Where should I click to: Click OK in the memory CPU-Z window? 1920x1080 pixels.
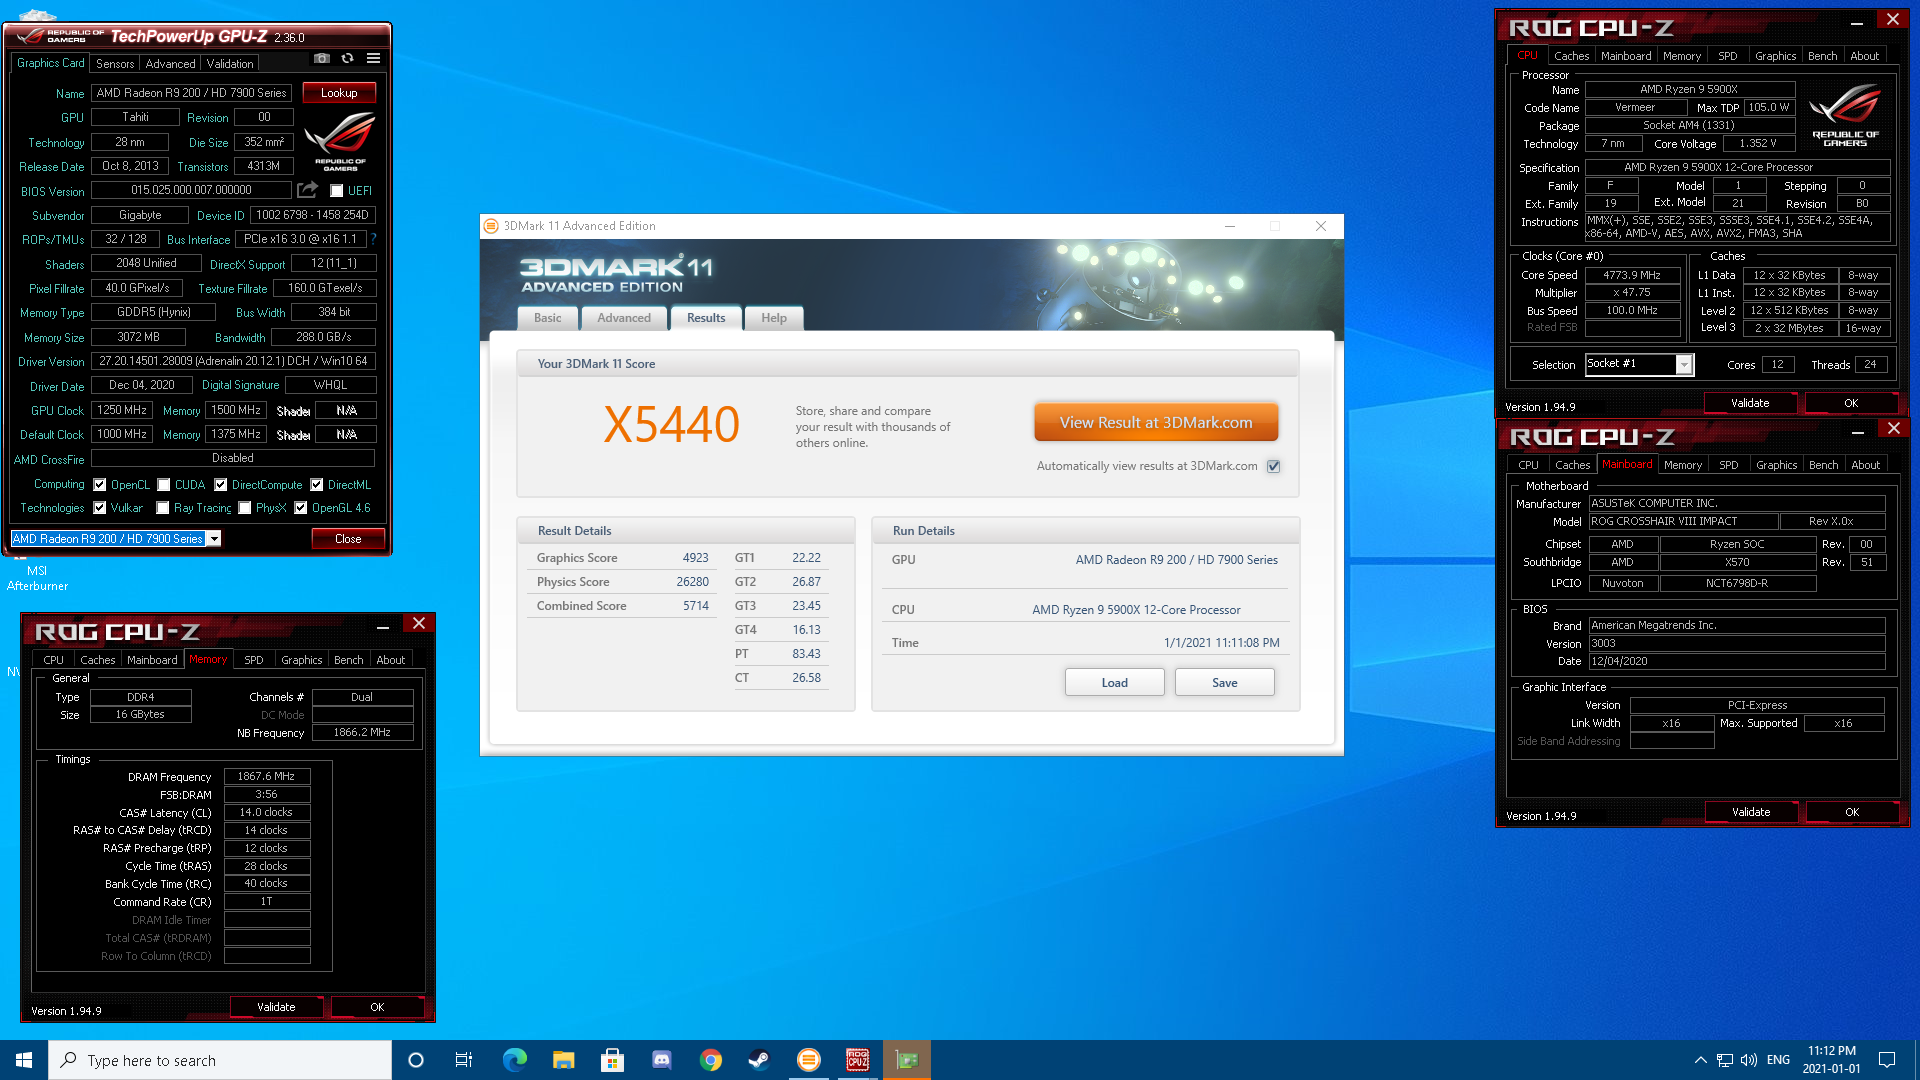[x=377, y=1007]
